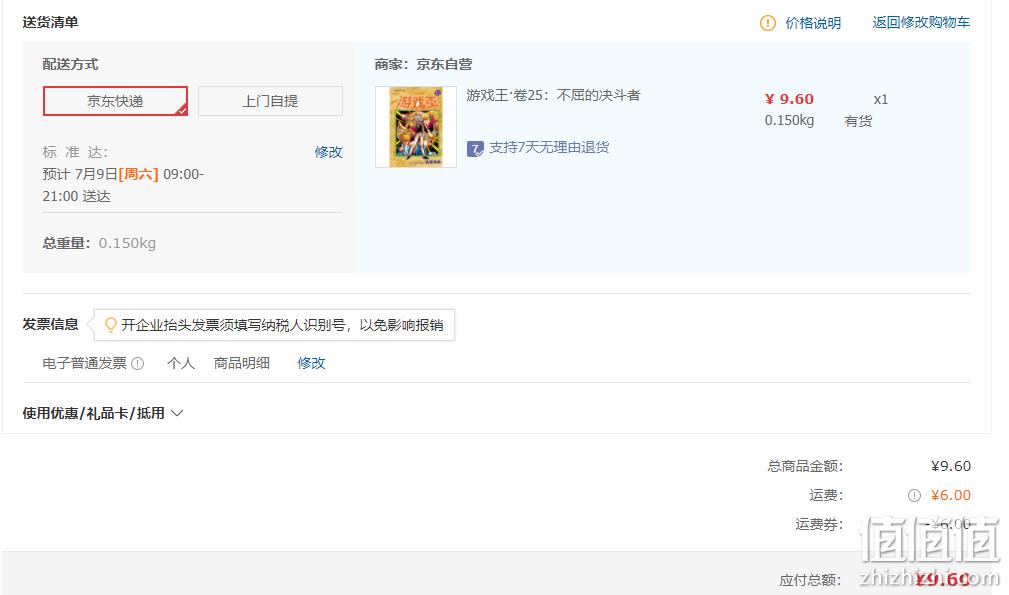Click the 有货 stock status text
The height and width of the screenshot is (595, 1009).
(858, 121)
